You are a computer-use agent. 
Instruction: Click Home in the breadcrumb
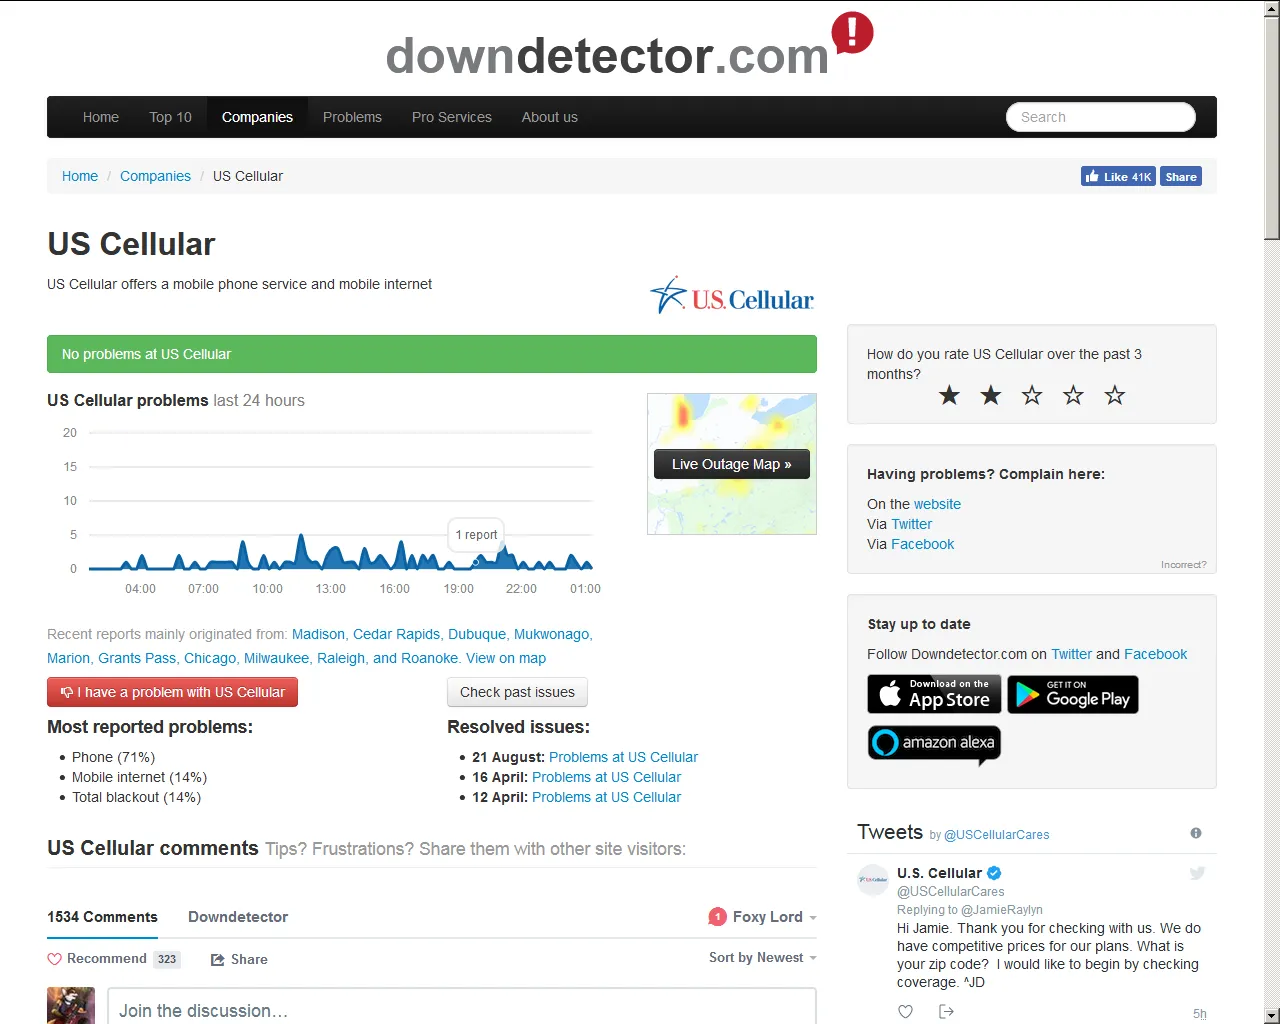pos(80,176)
